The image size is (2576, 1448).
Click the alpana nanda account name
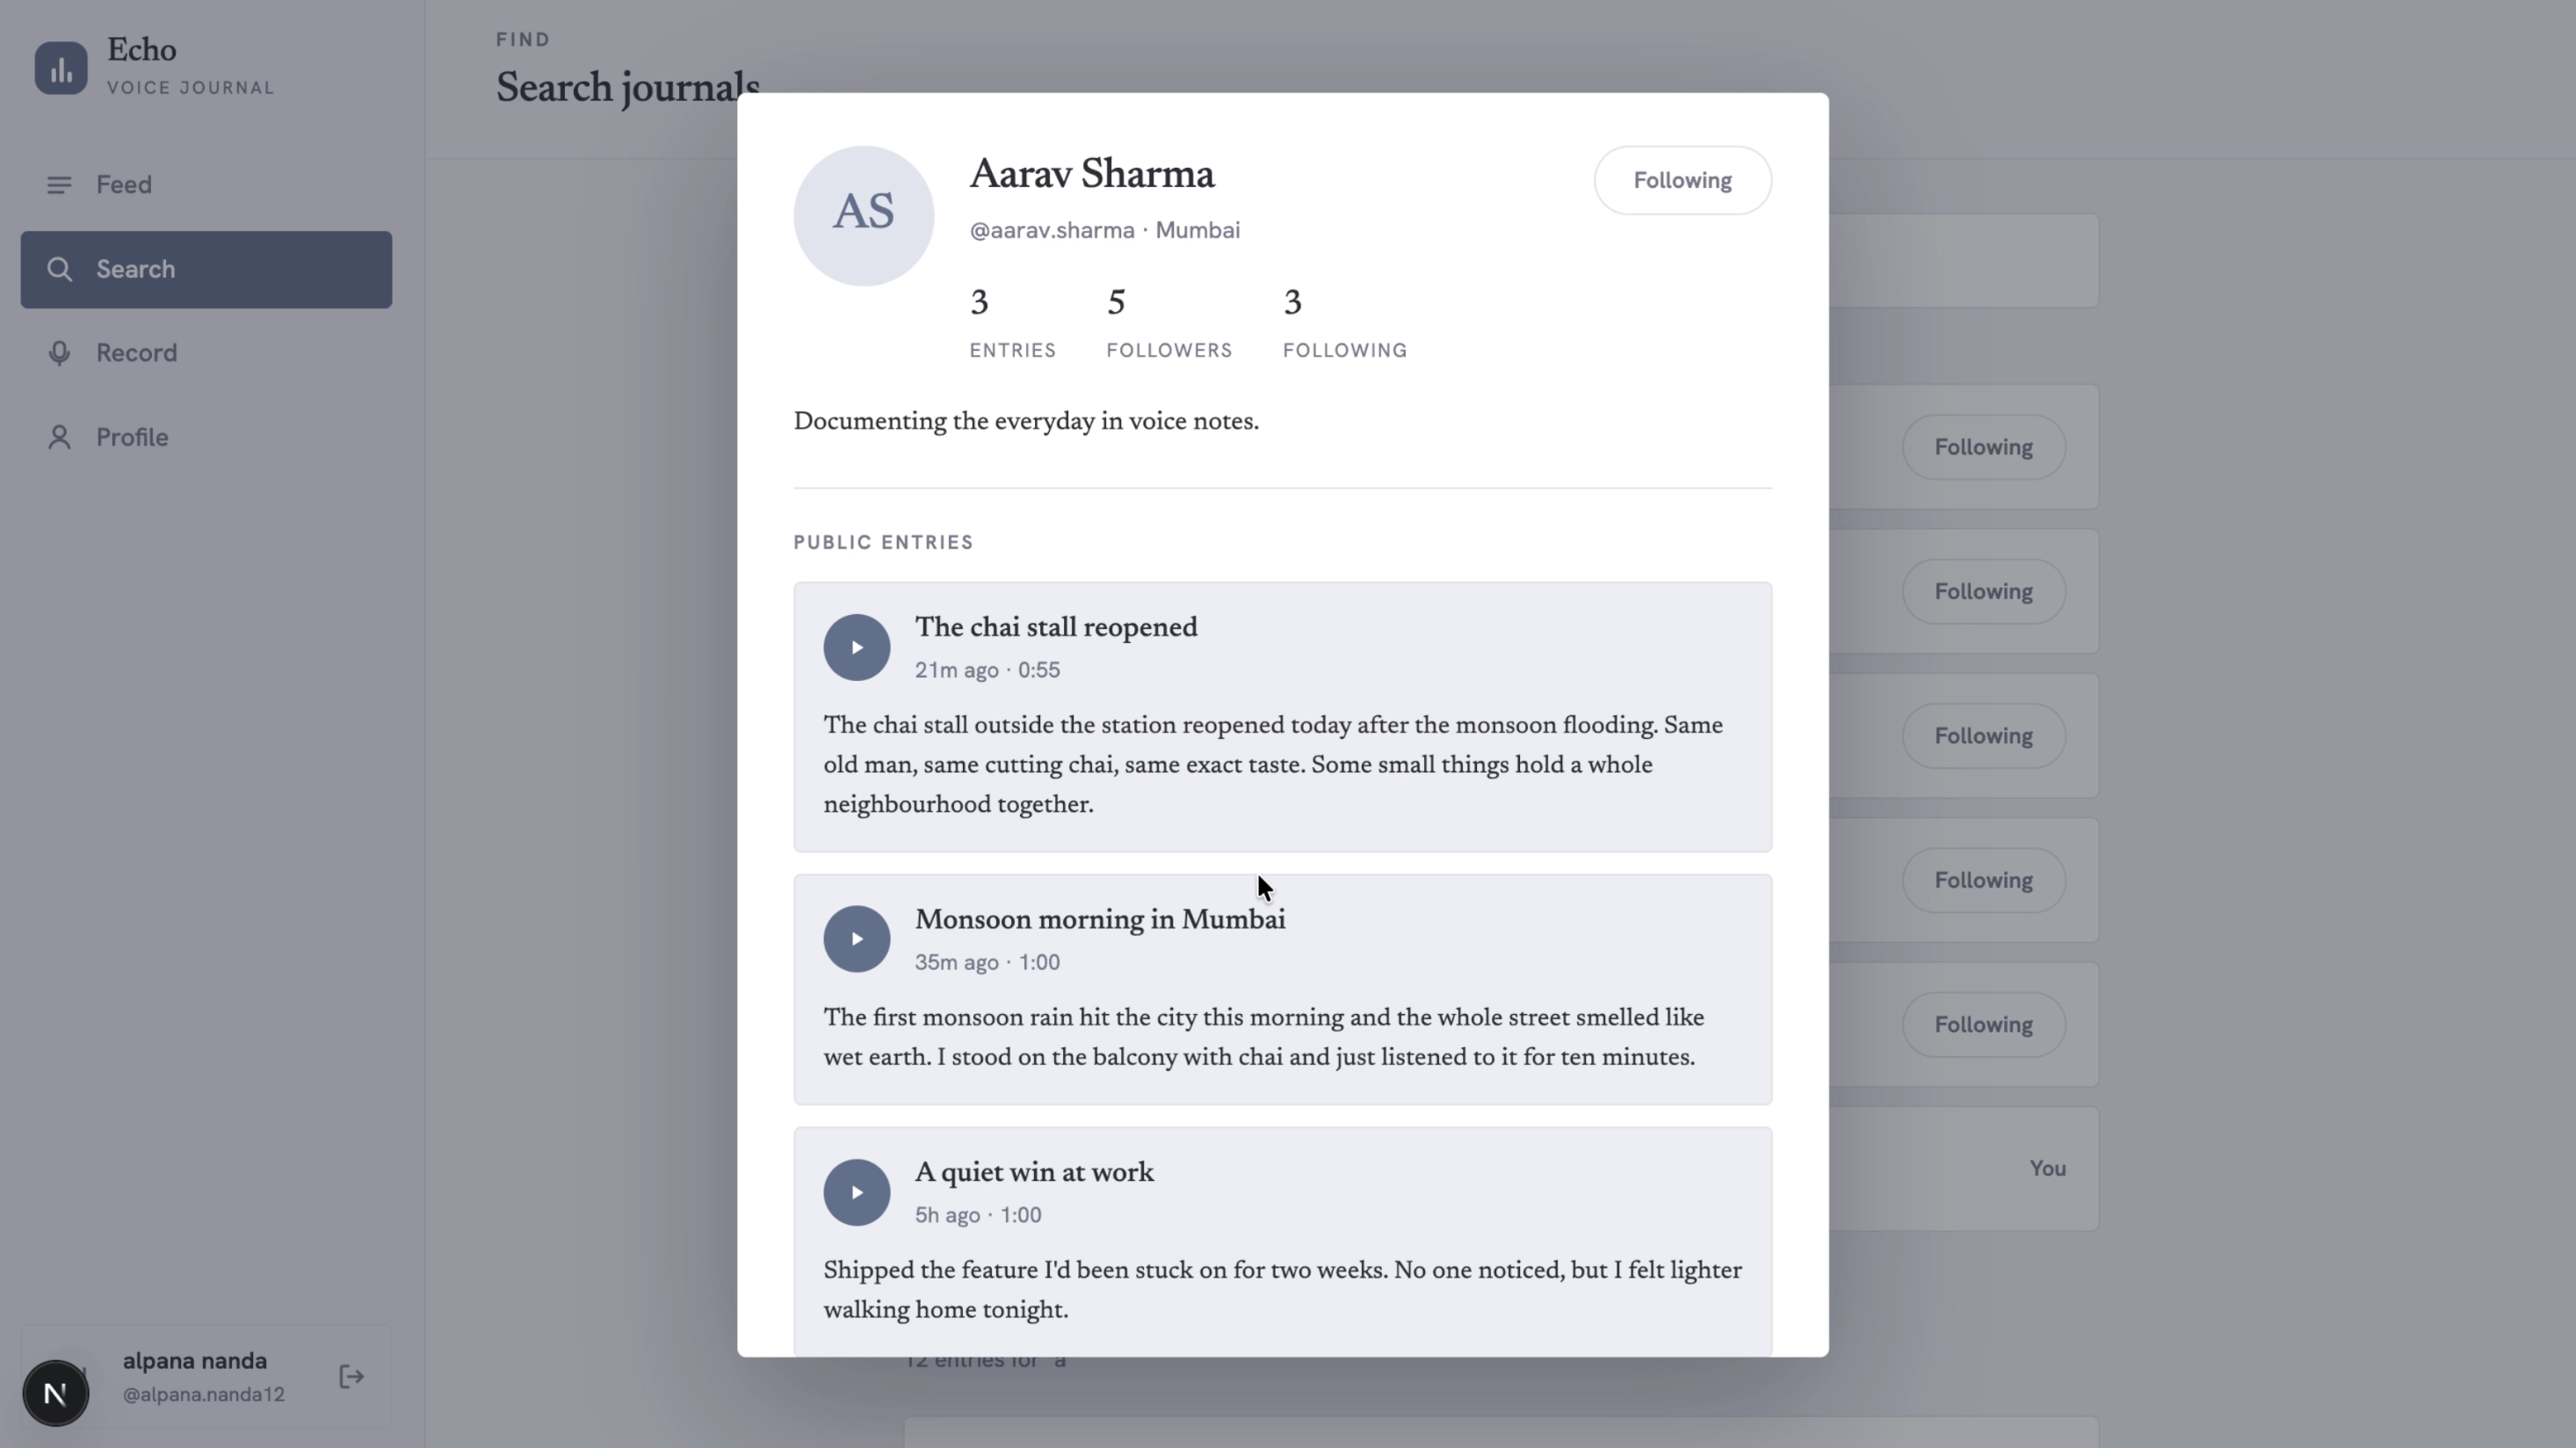[195, 1361]
